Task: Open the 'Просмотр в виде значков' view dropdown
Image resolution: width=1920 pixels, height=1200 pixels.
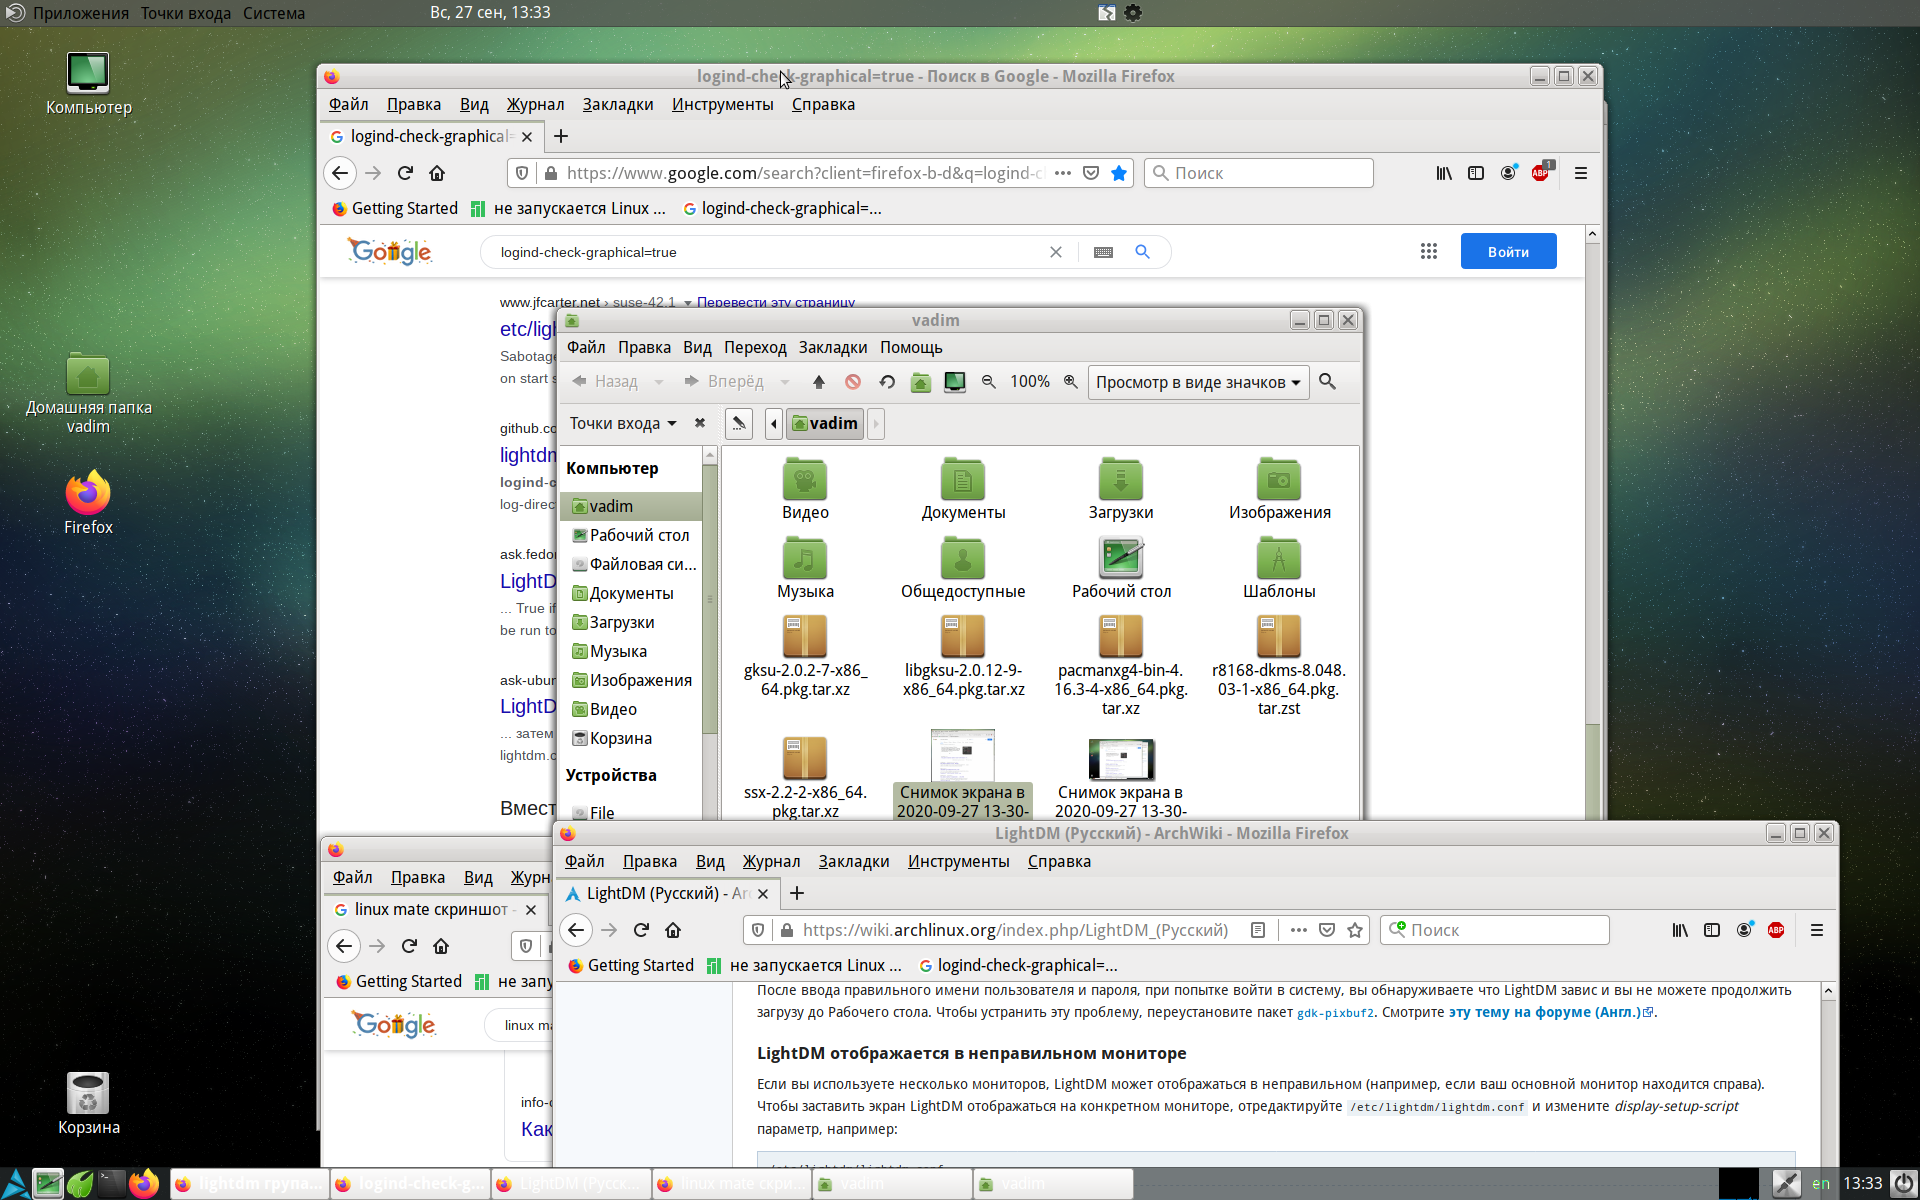Action: [1198, 382]
